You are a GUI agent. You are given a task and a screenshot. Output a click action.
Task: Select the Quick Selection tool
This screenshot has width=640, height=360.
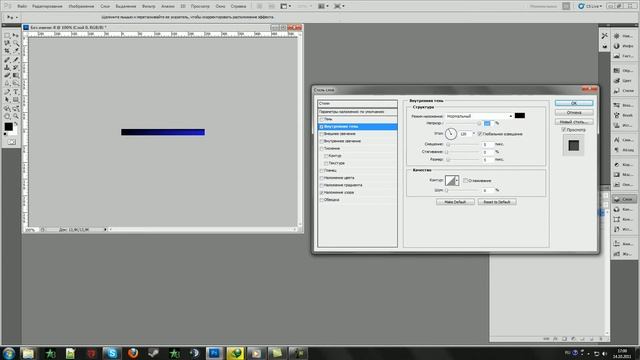pyautogui.click(x=16, y=43)
